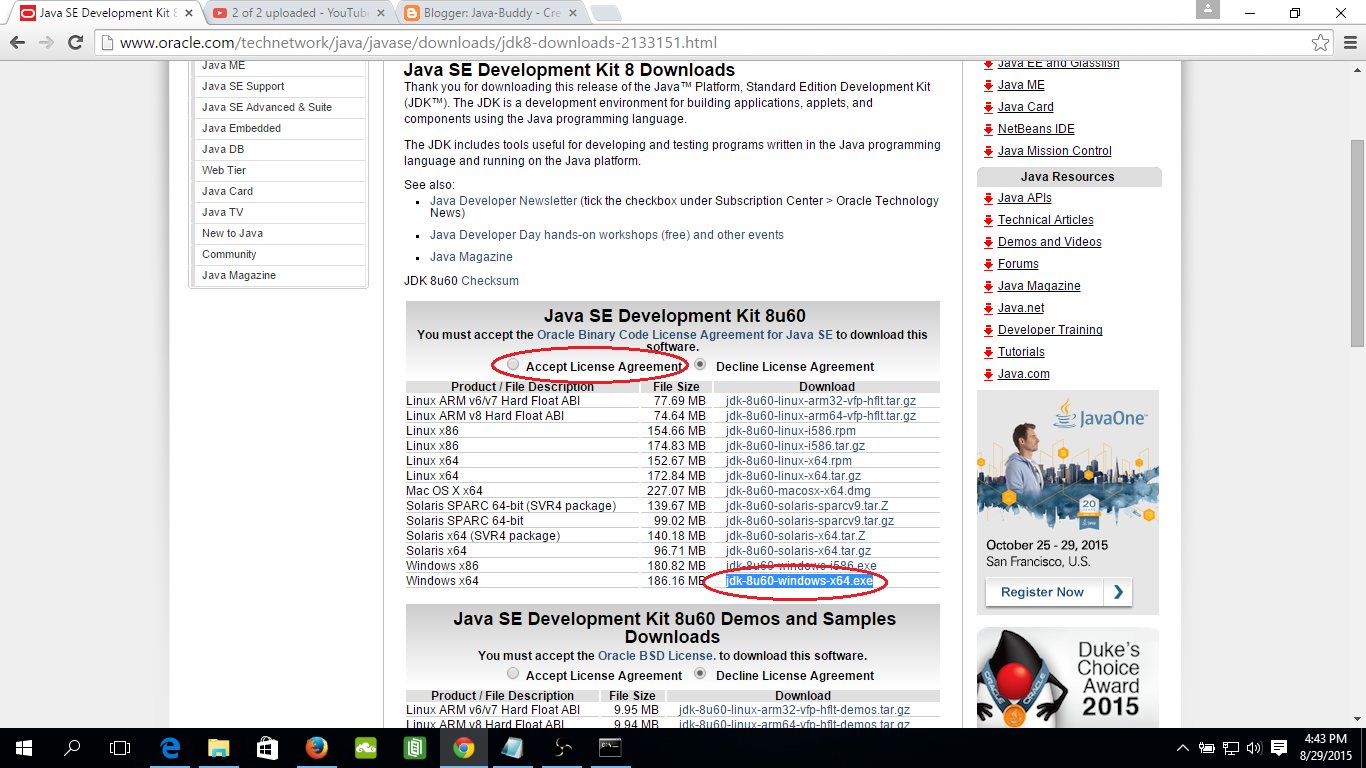Open the green cloud app on taskbar
1366x768 pixels.
365,747
